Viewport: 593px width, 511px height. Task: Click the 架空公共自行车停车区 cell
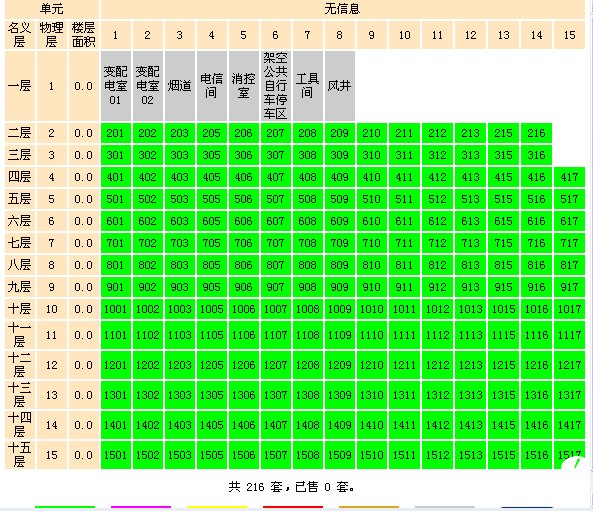pyautogui.click(x=275, y=86)
